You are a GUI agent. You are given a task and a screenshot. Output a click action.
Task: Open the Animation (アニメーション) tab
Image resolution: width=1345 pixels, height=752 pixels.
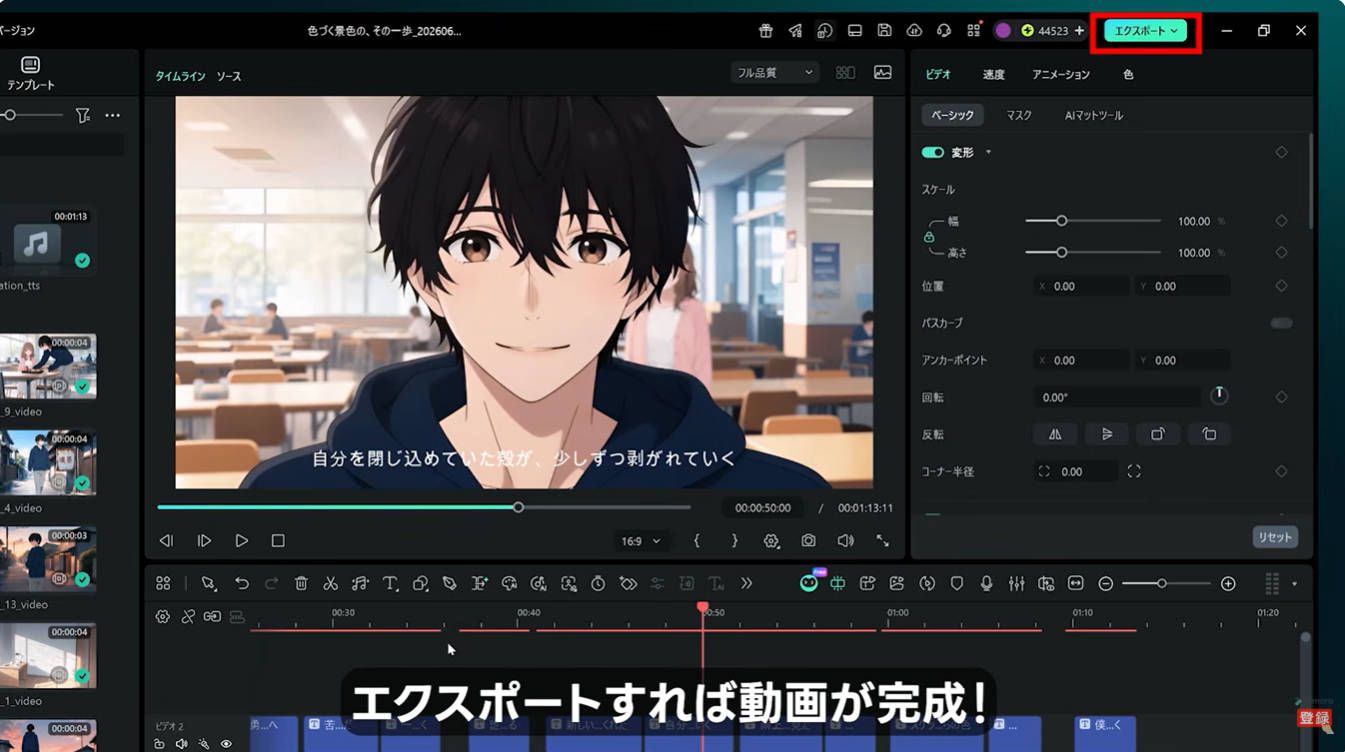(1061, 74)
